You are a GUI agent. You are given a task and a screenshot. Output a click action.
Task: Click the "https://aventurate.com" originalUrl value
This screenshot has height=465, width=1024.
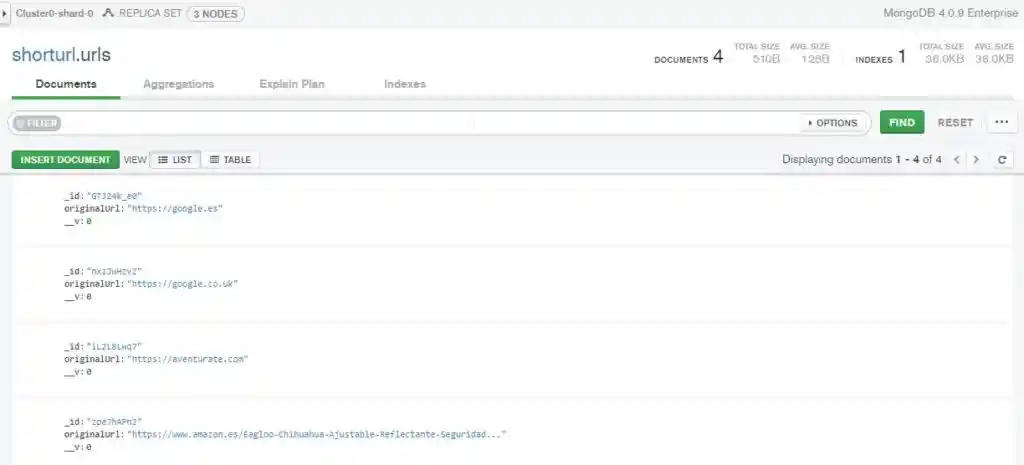click(x=188, y=359)
